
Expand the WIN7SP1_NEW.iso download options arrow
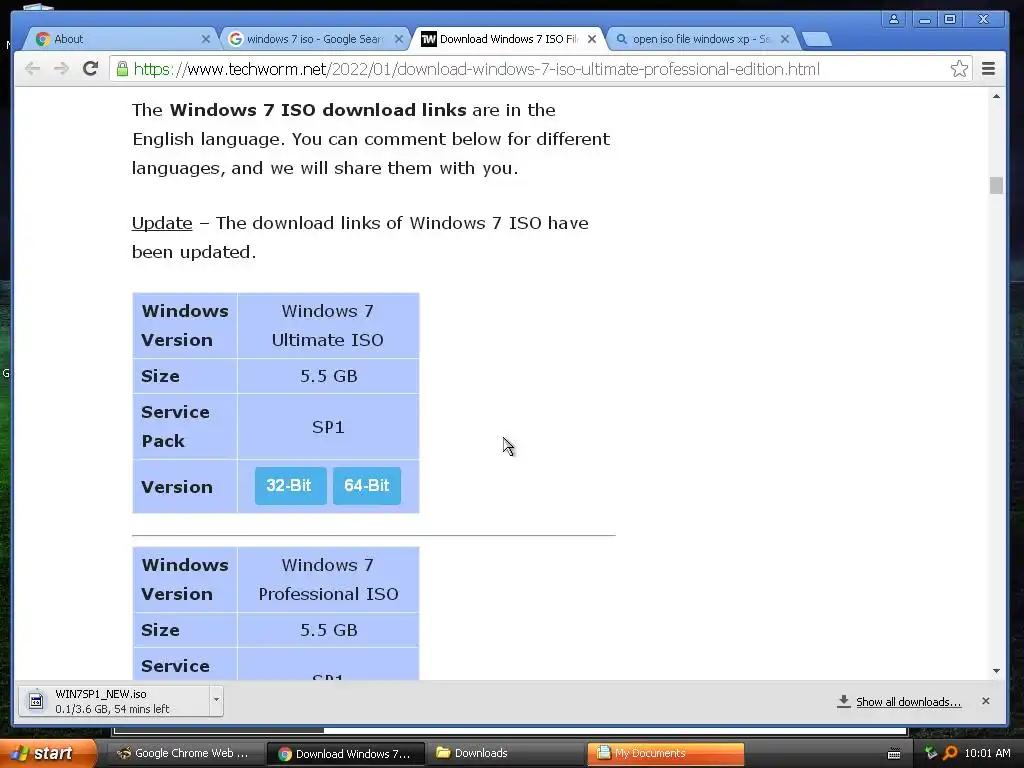(x=216, y=701)
